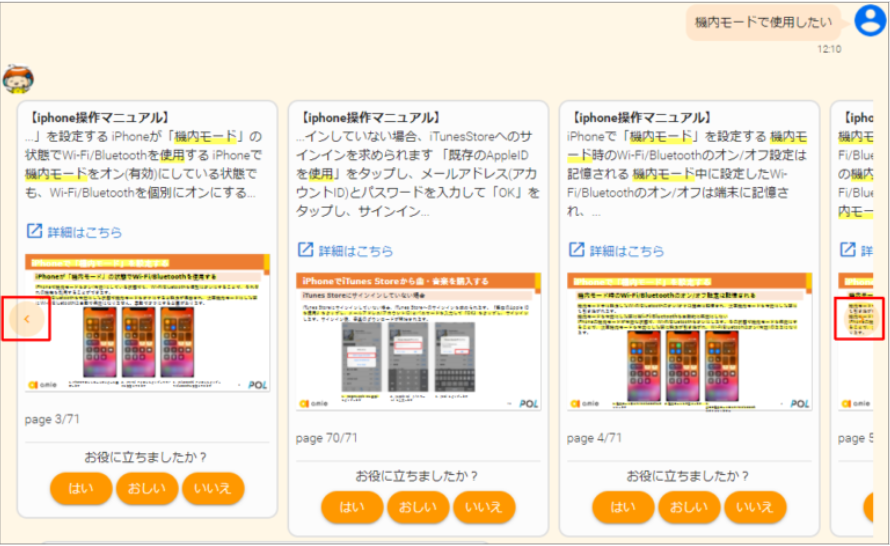Click the chatbot mascot avatar
The height and width of the screenshot is (546, 890).
click(18, 78)
